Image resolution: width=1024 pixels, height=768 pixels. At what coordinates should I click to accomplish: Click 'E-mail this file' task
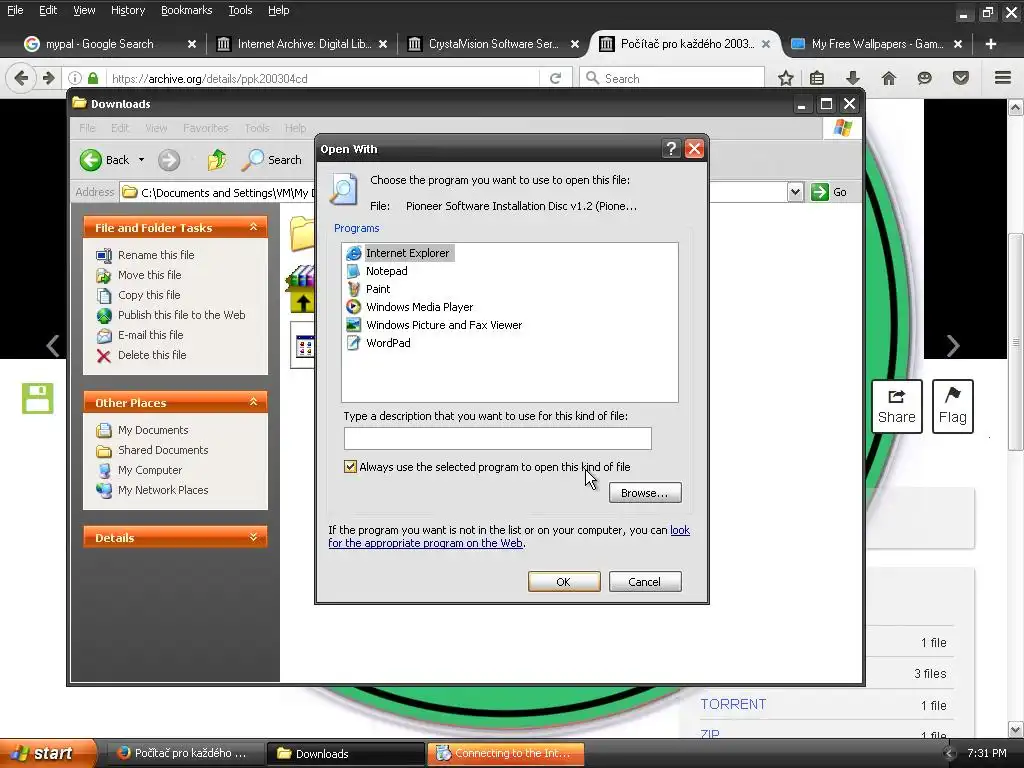point(150,335)
